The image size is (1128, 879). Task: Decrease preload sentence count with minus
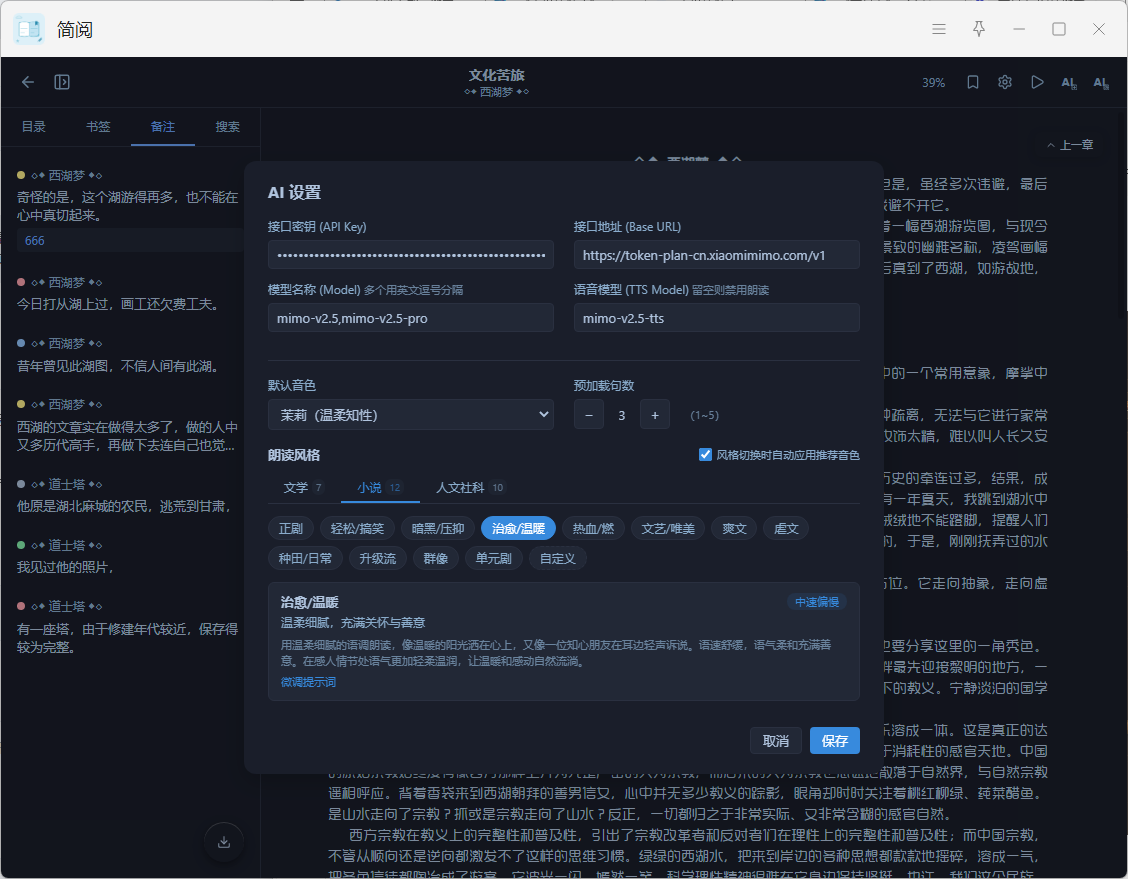589,415
